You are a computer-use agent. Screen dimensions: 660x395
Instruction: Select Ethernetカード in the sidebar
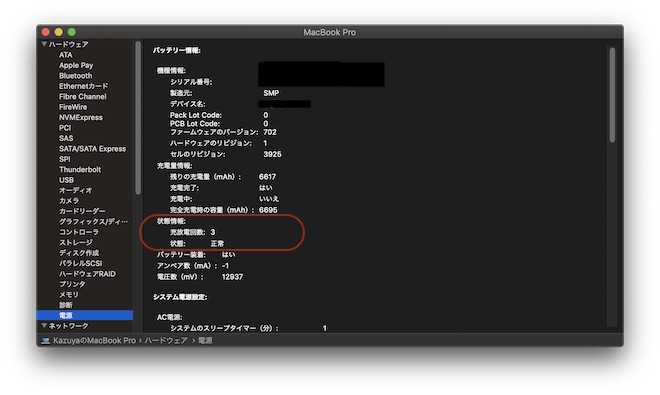tap(83, 86)
